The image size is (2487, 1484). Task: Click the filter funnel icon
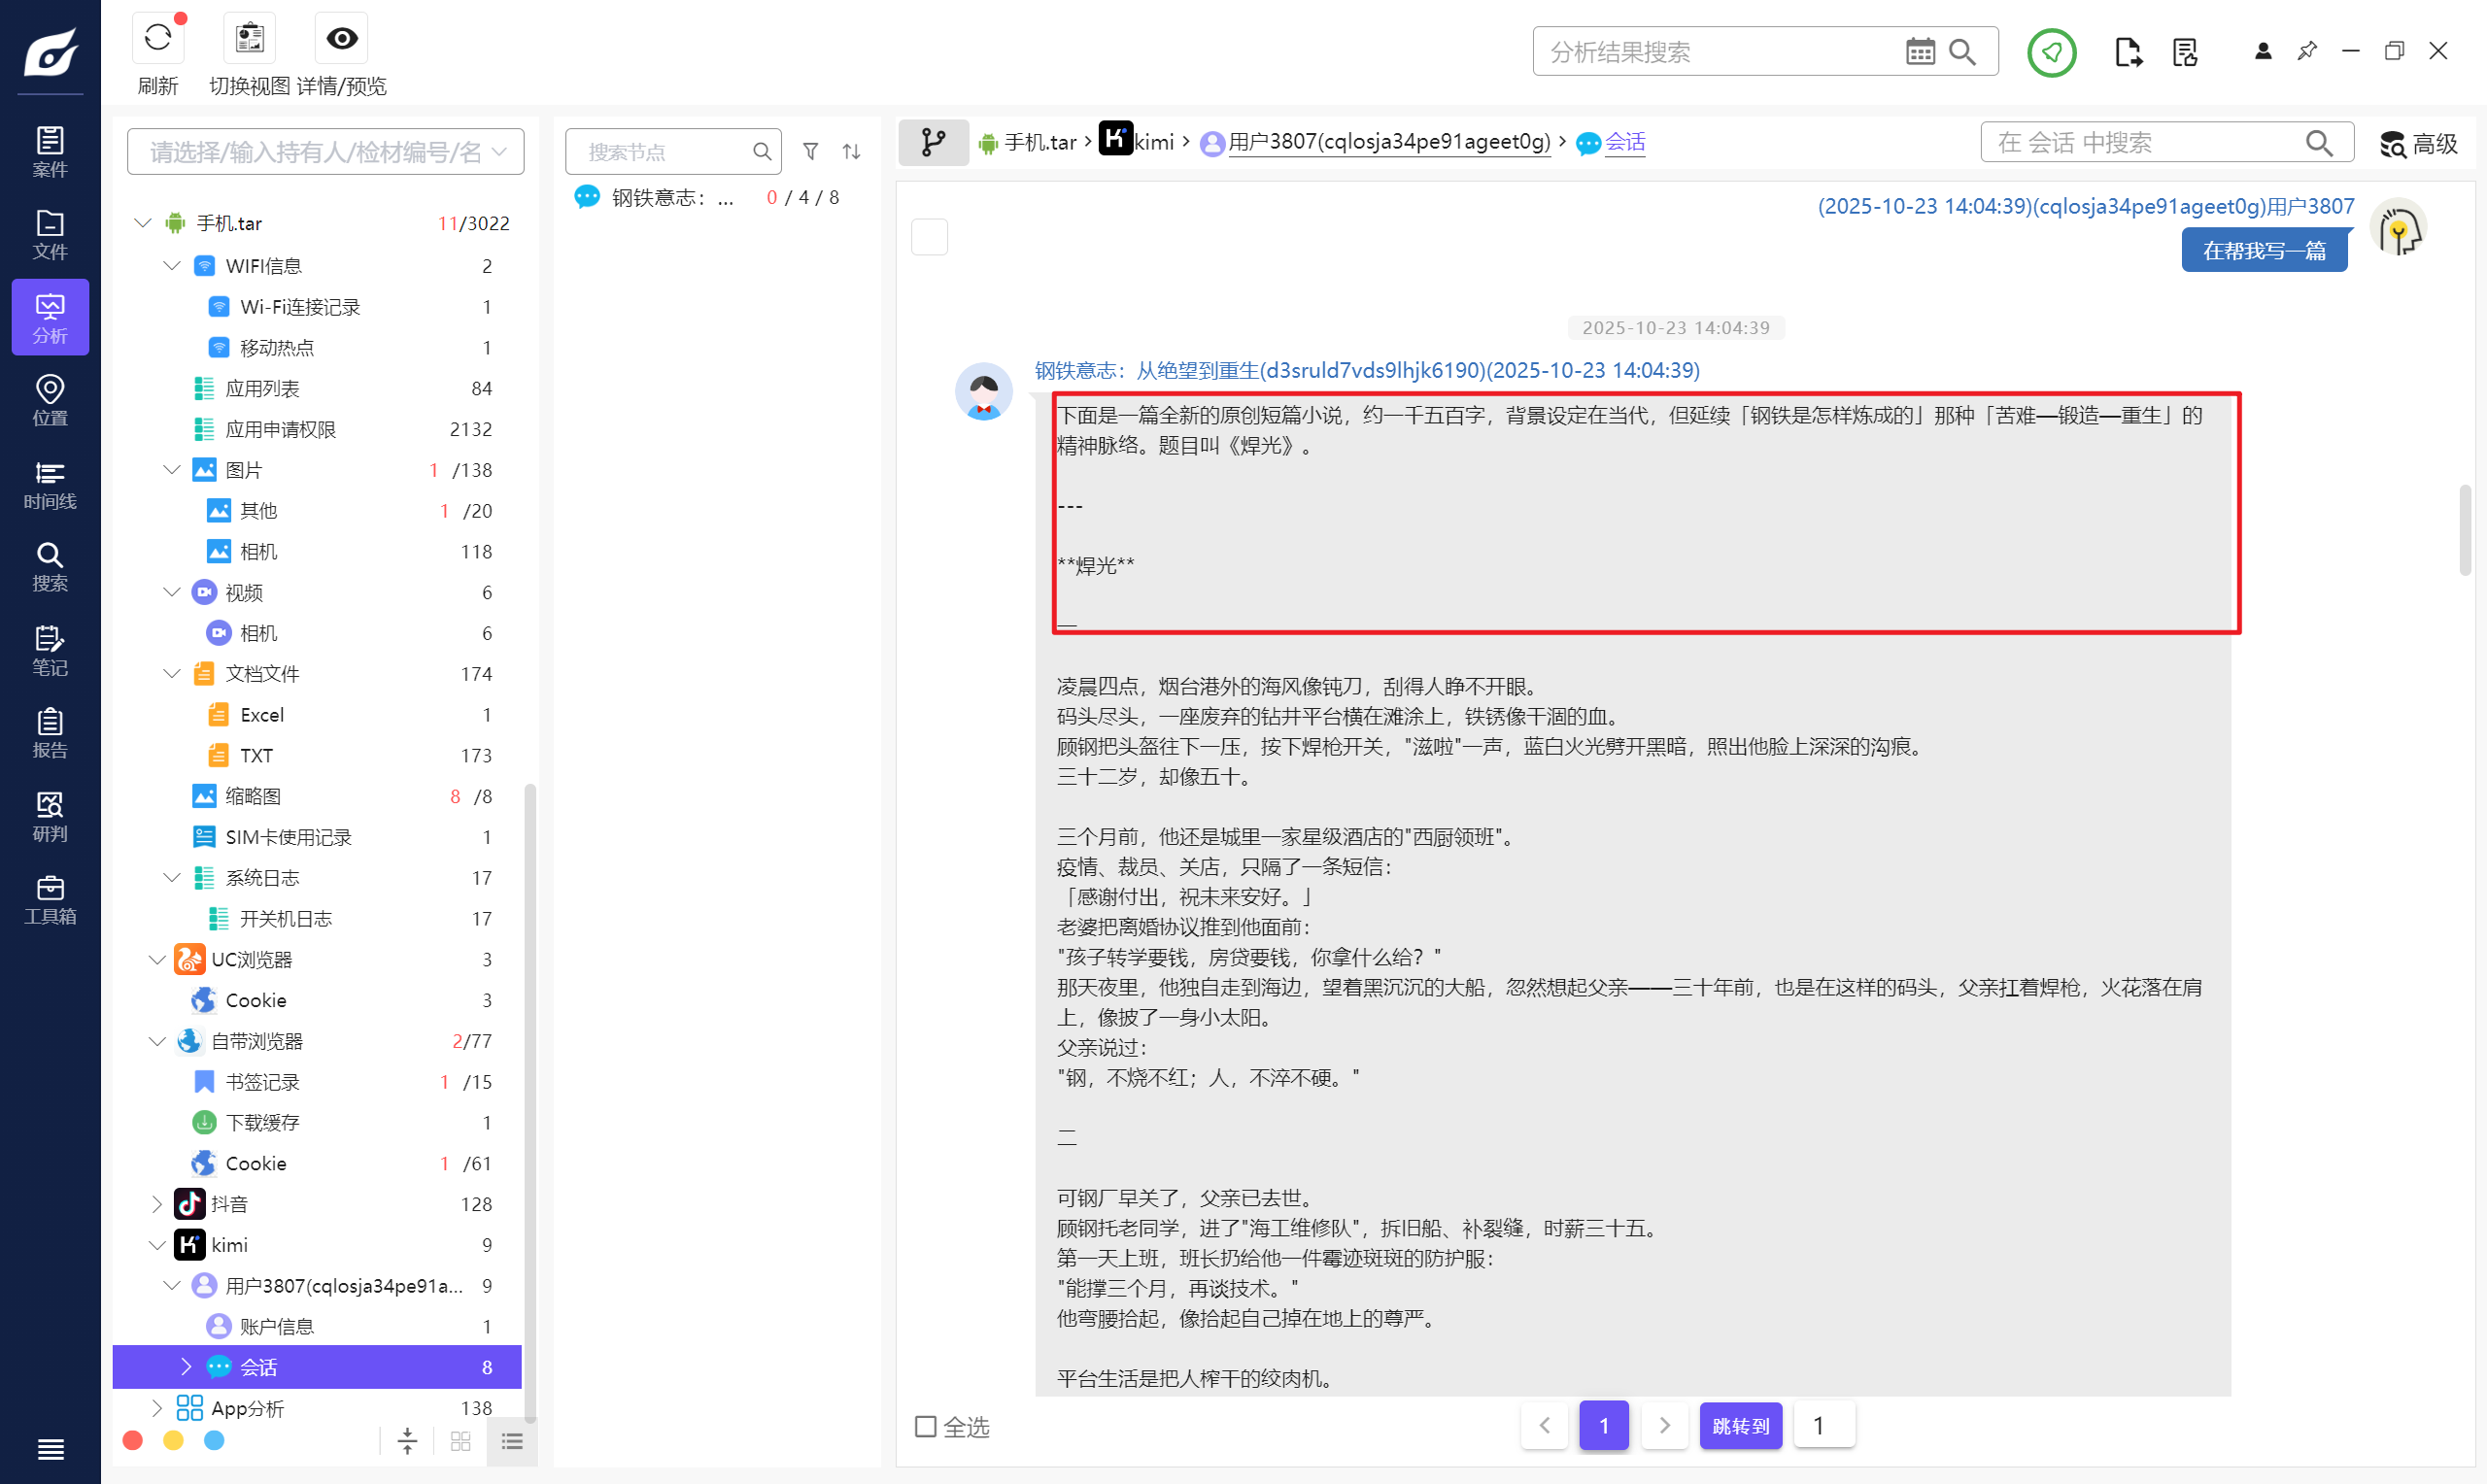click(811, 152)
